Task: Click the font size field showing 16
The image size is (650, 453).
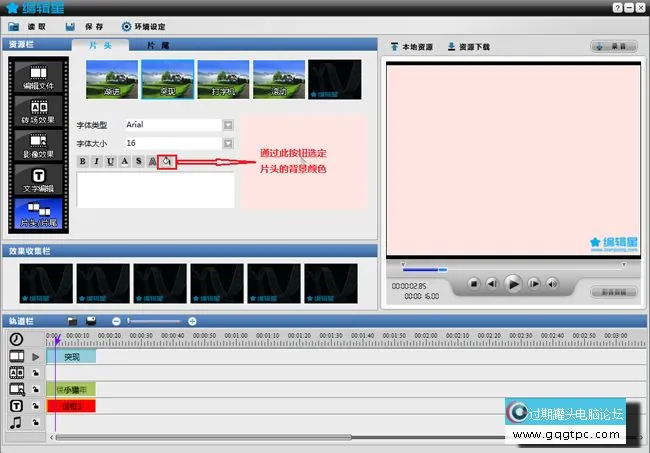Action: point(173,143)
